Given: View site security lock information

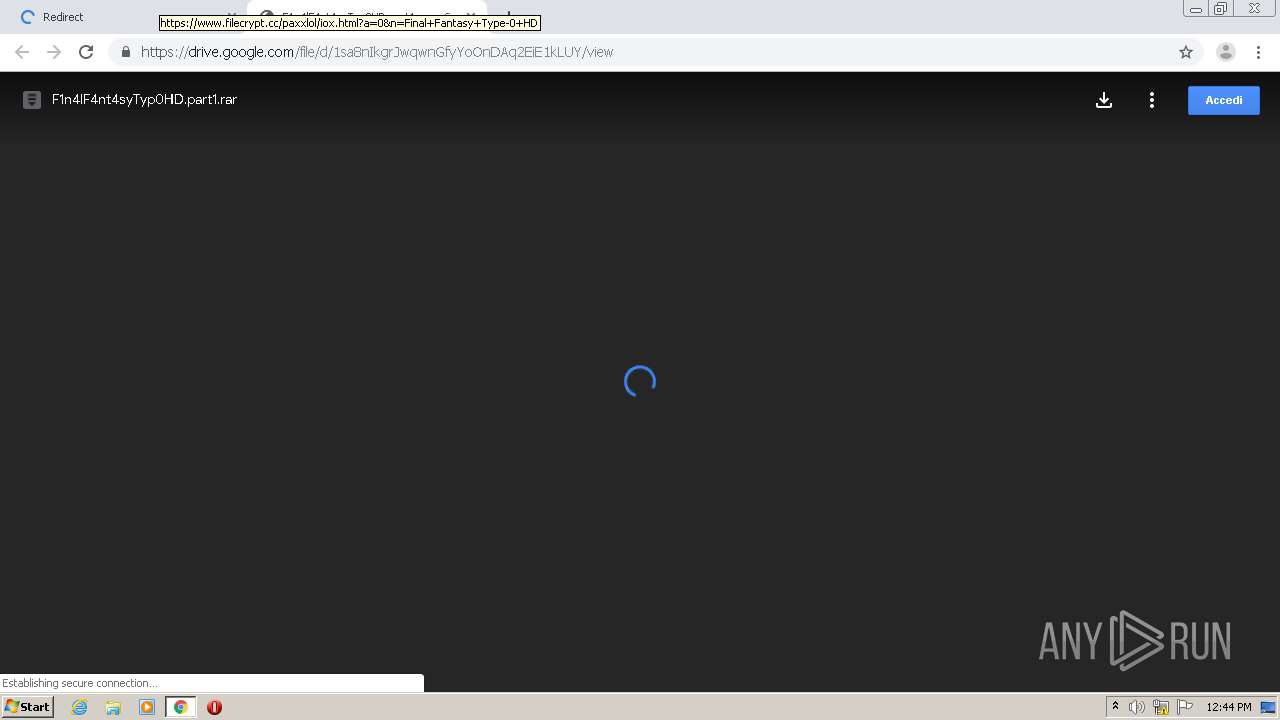Looking at the screenshot, I should (125, 52).
